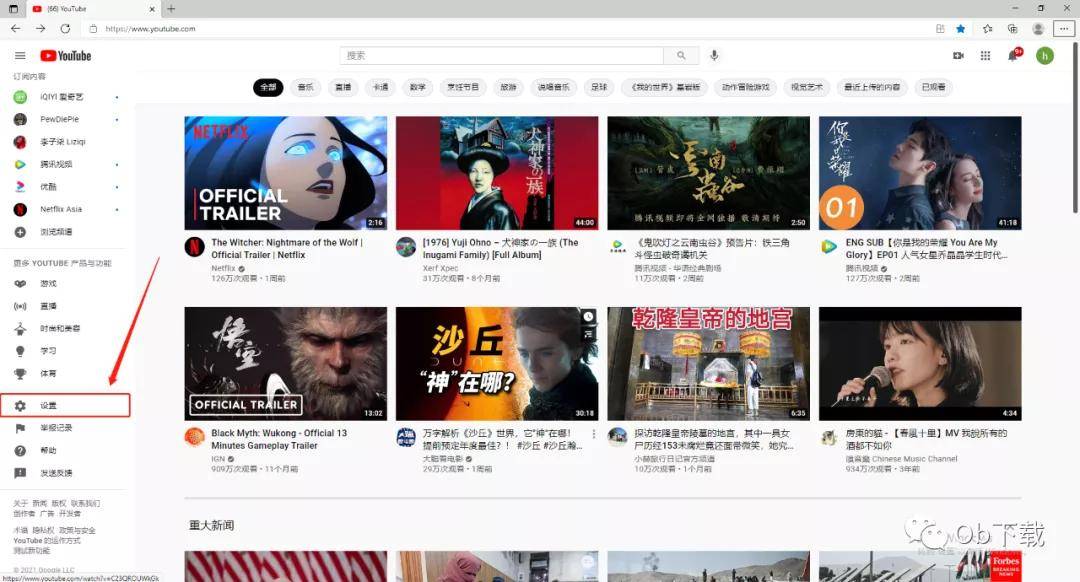The width and height of the screenshot is (1080, 582).
Task: Open the Yuji Ohno Inugami Family thumbnail
Action: pyautogui.click(x=497, y=173)
